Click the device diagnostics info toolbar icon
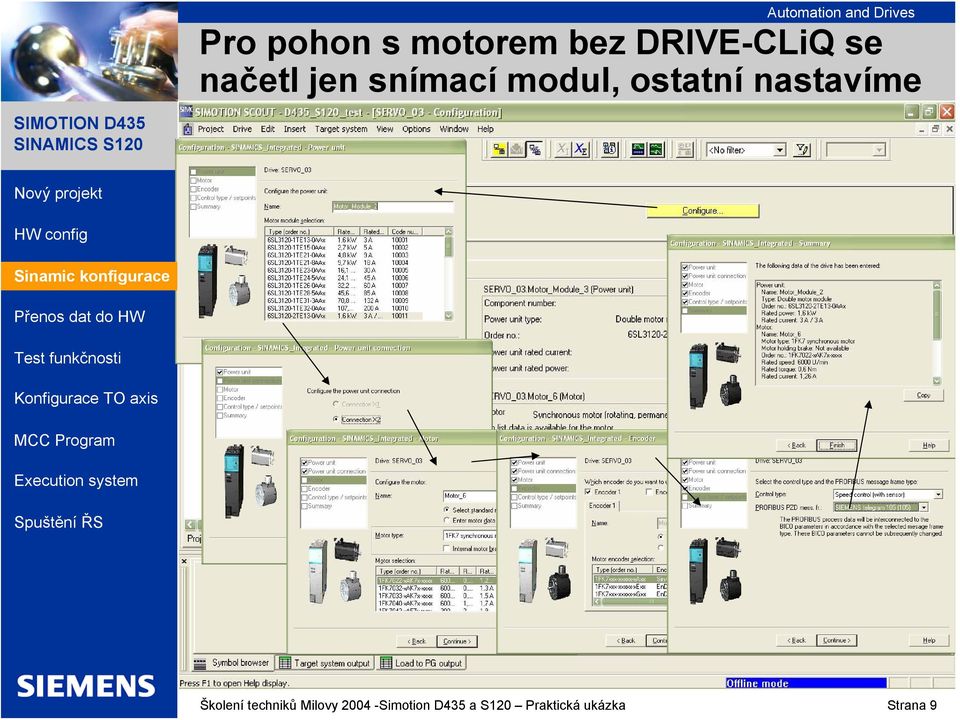 (610, 149)
